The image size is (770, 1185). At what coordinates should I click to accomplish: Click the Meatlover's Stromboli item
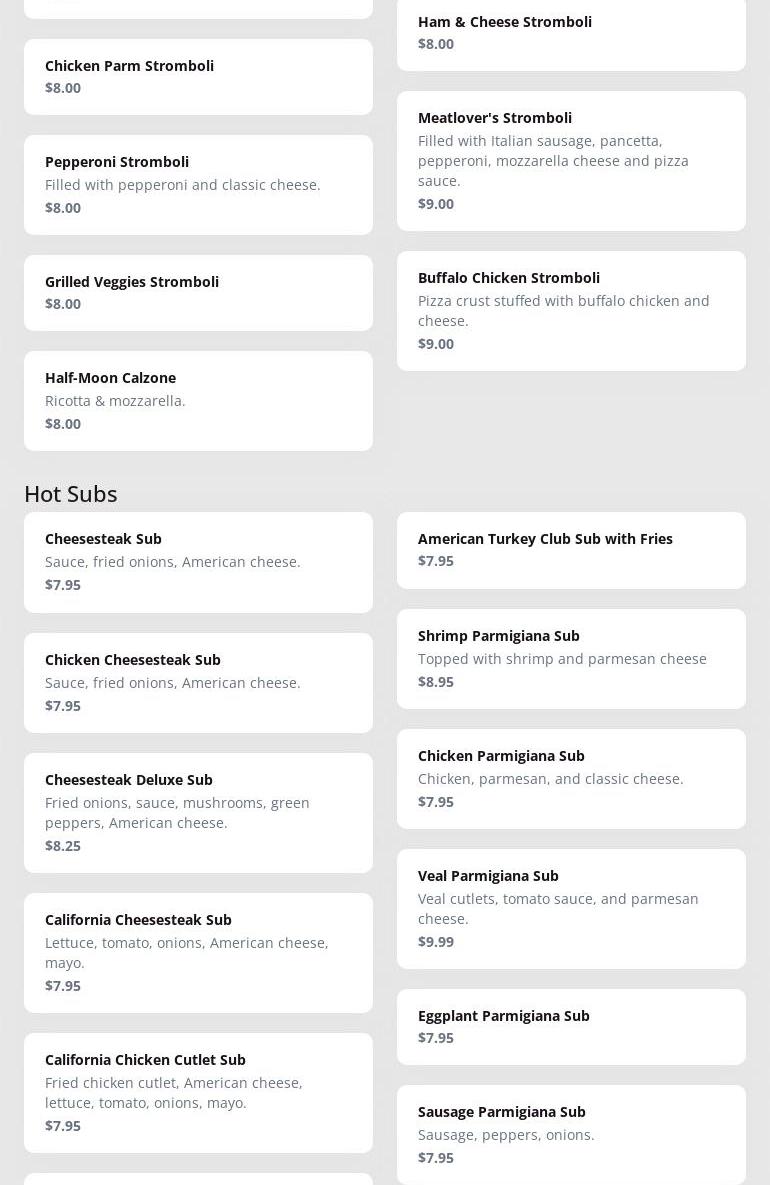[x=571, y=160]
